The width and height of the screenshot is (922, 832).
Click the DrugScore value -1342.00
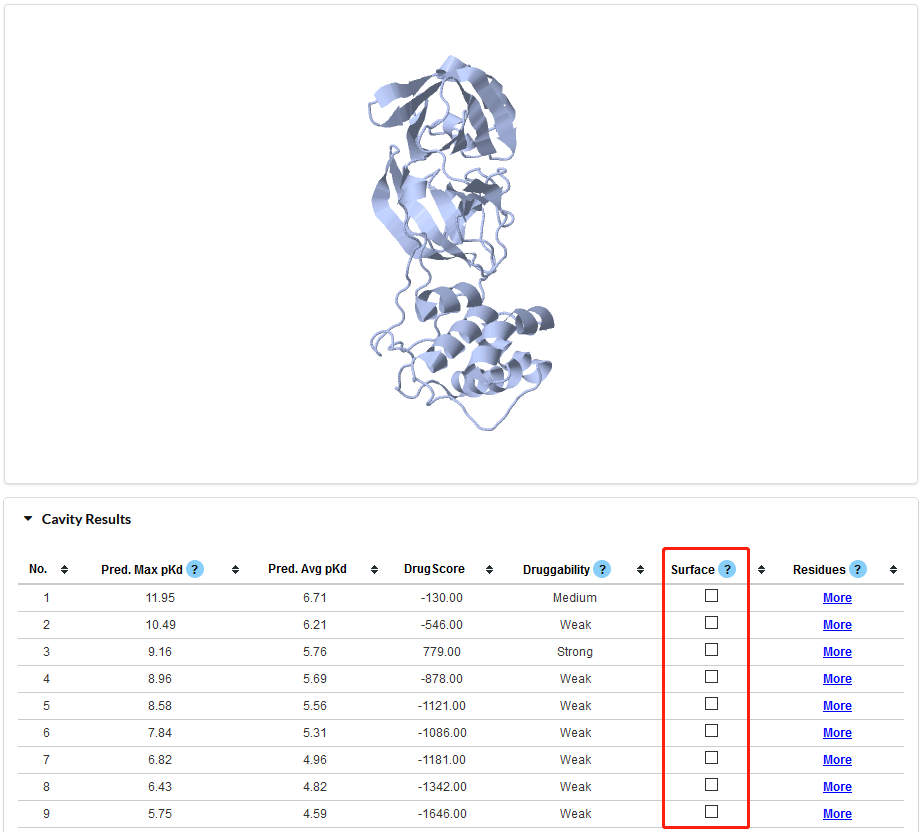click(x=442, y=787)
